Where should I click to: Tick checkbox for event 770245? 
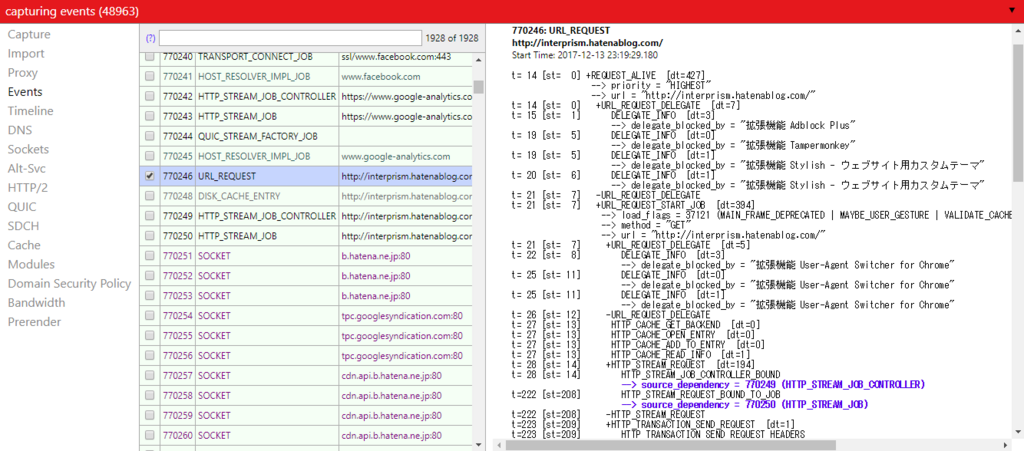150,156
